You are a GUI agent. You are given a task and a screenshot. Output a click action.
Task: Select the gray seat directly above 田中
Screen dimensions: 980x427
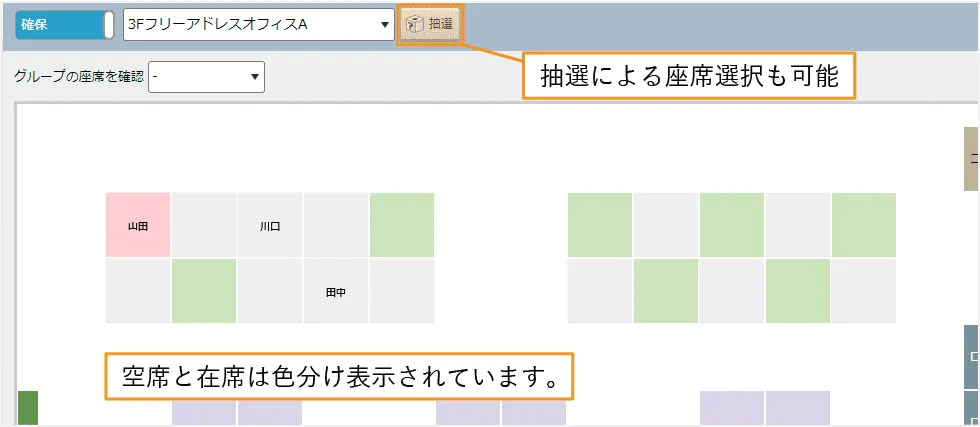click(336, 226)
